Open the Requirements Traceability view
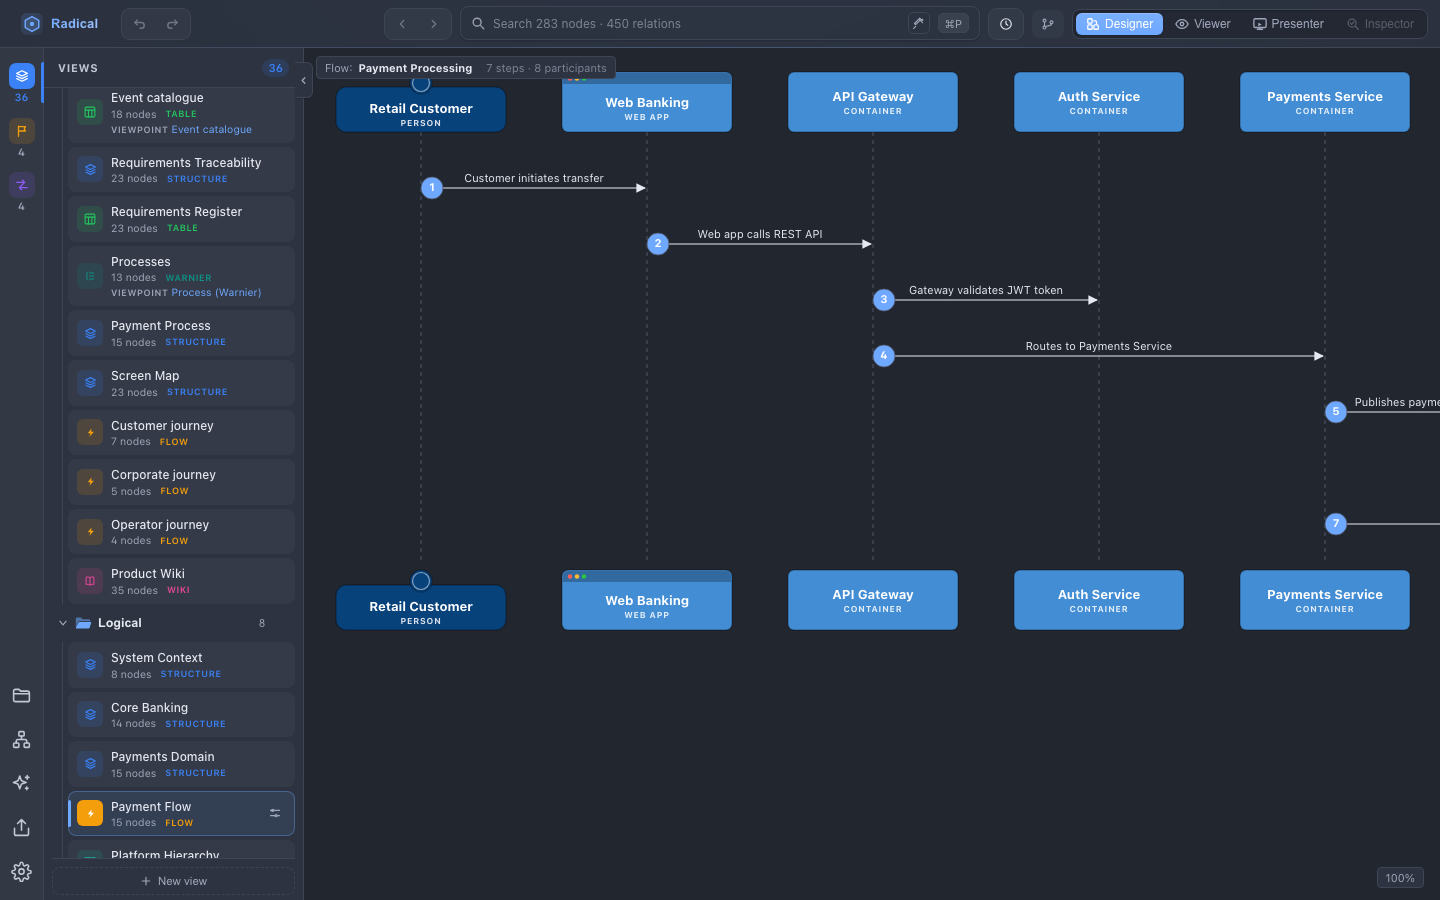Image resolution: width=1440 pixels, height=900 pixels. coord(181,170)
